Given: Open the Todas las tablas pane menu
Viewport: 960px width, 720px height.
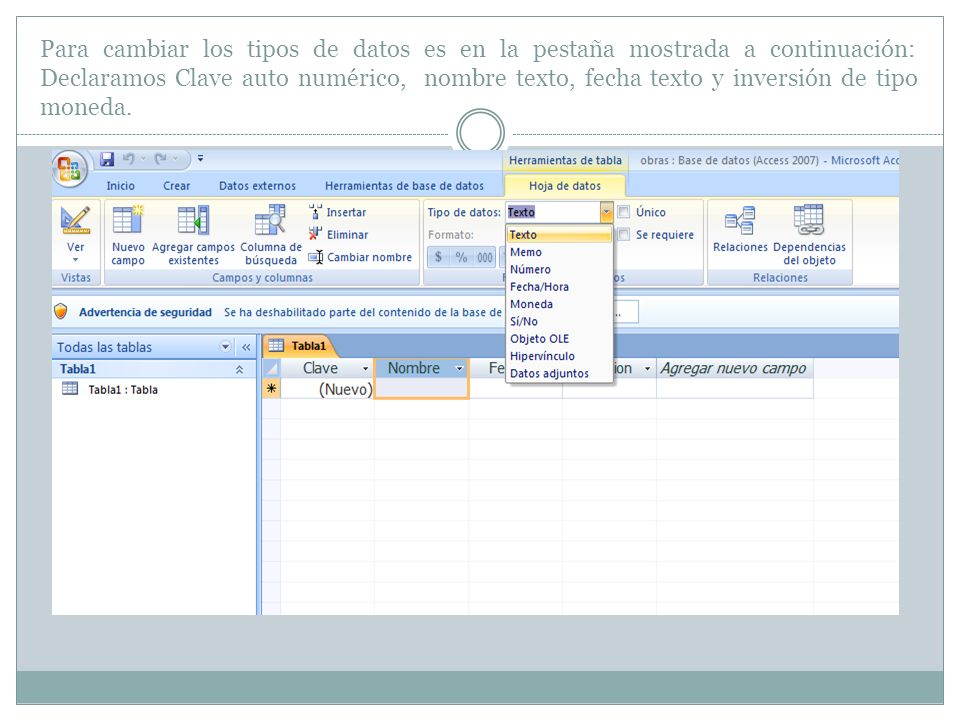Looking at the screenshot, I should [x=225, y=347].
